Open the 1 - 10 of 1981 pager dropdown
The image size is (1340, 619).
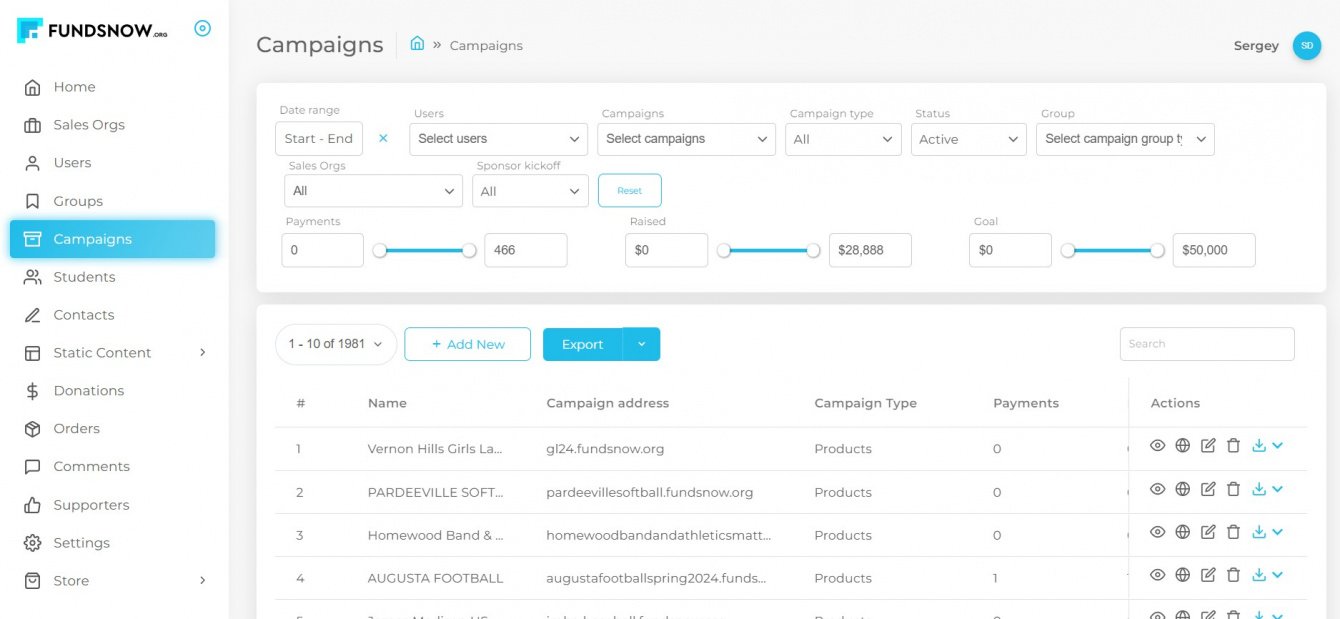[x=336, y=344]
